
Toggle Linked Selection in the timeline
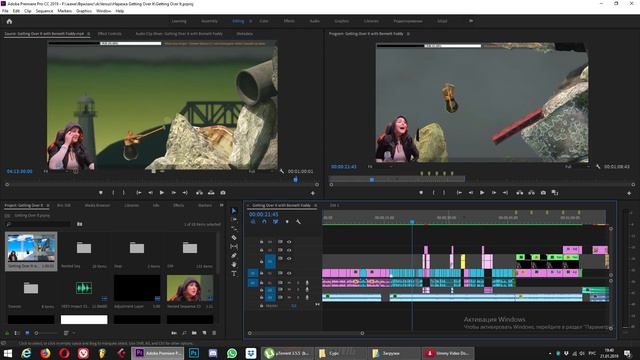[x=276, y=222]
